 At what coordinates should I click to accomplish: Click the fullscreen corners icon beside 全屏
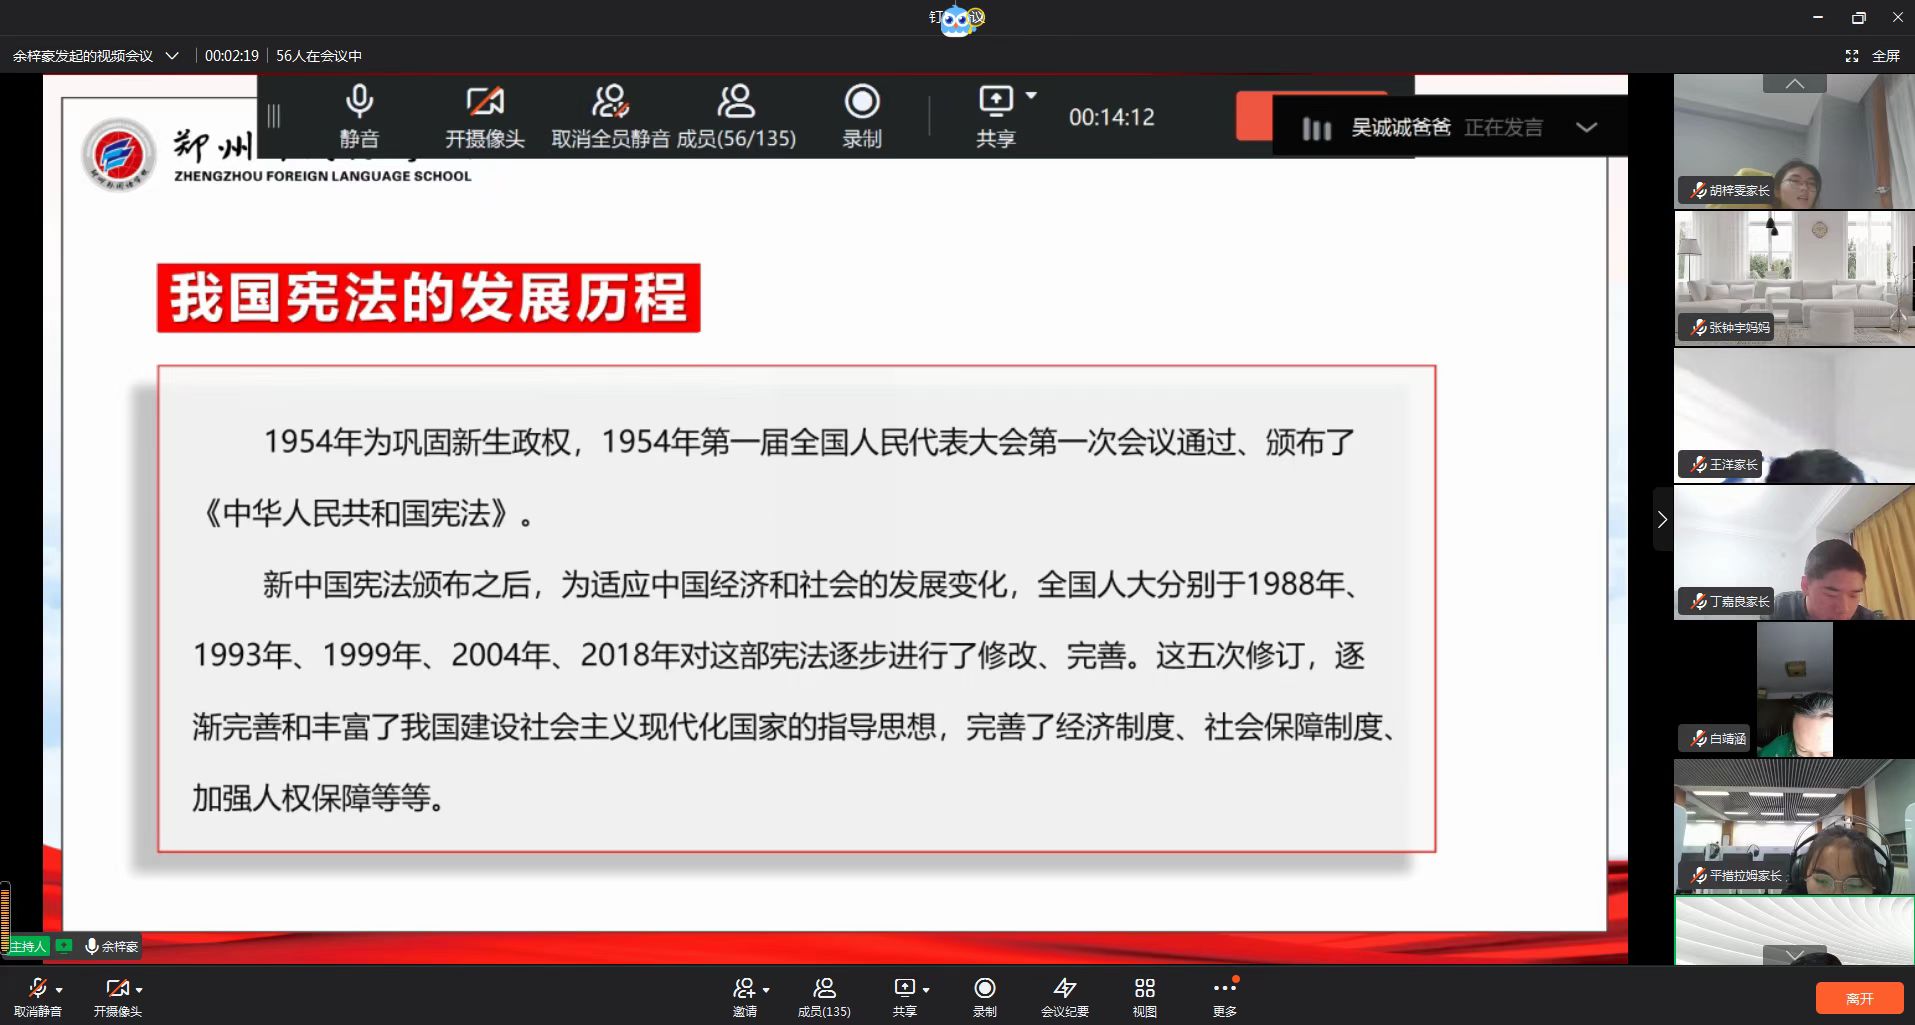pos(1851,56)
